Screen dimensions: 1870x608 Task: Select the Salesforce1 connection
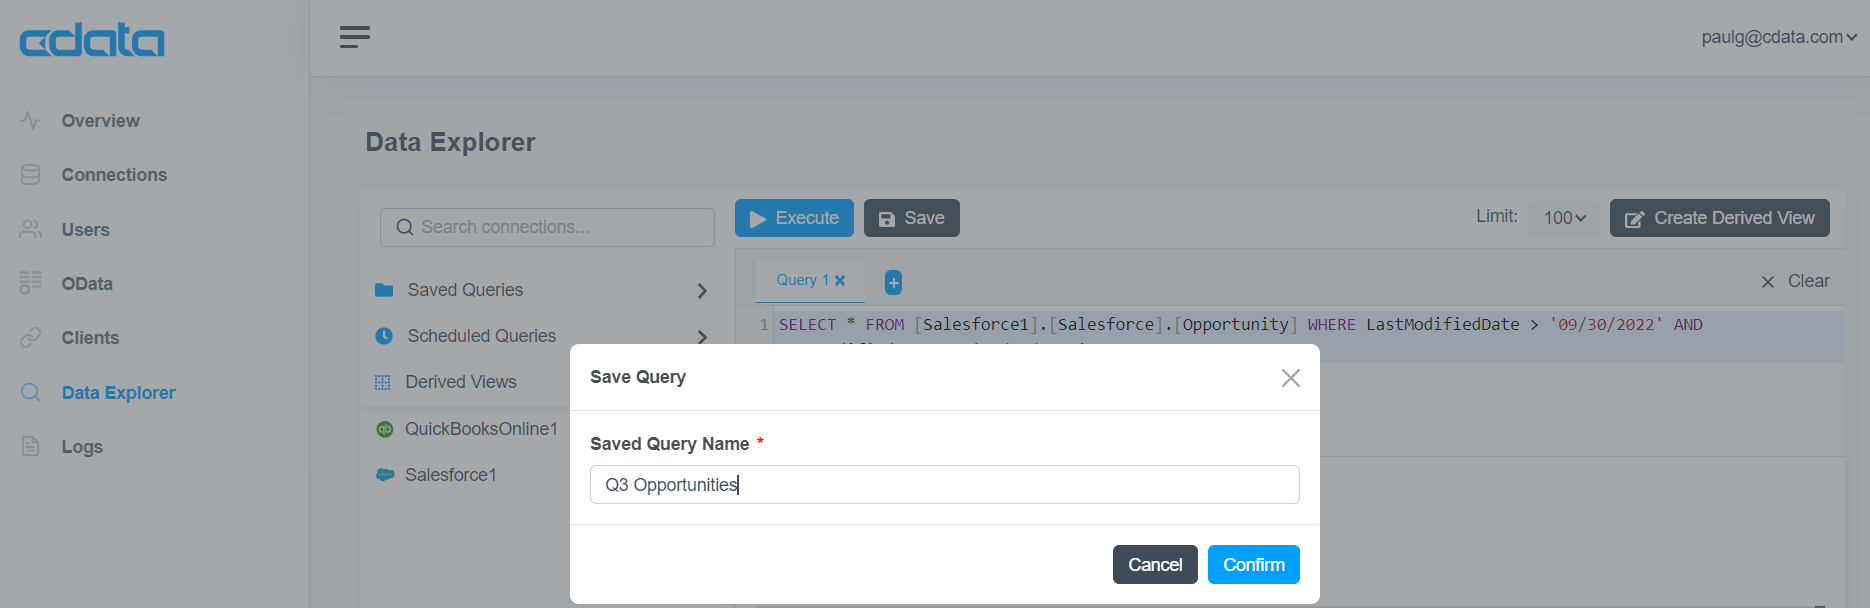(451, 475)
